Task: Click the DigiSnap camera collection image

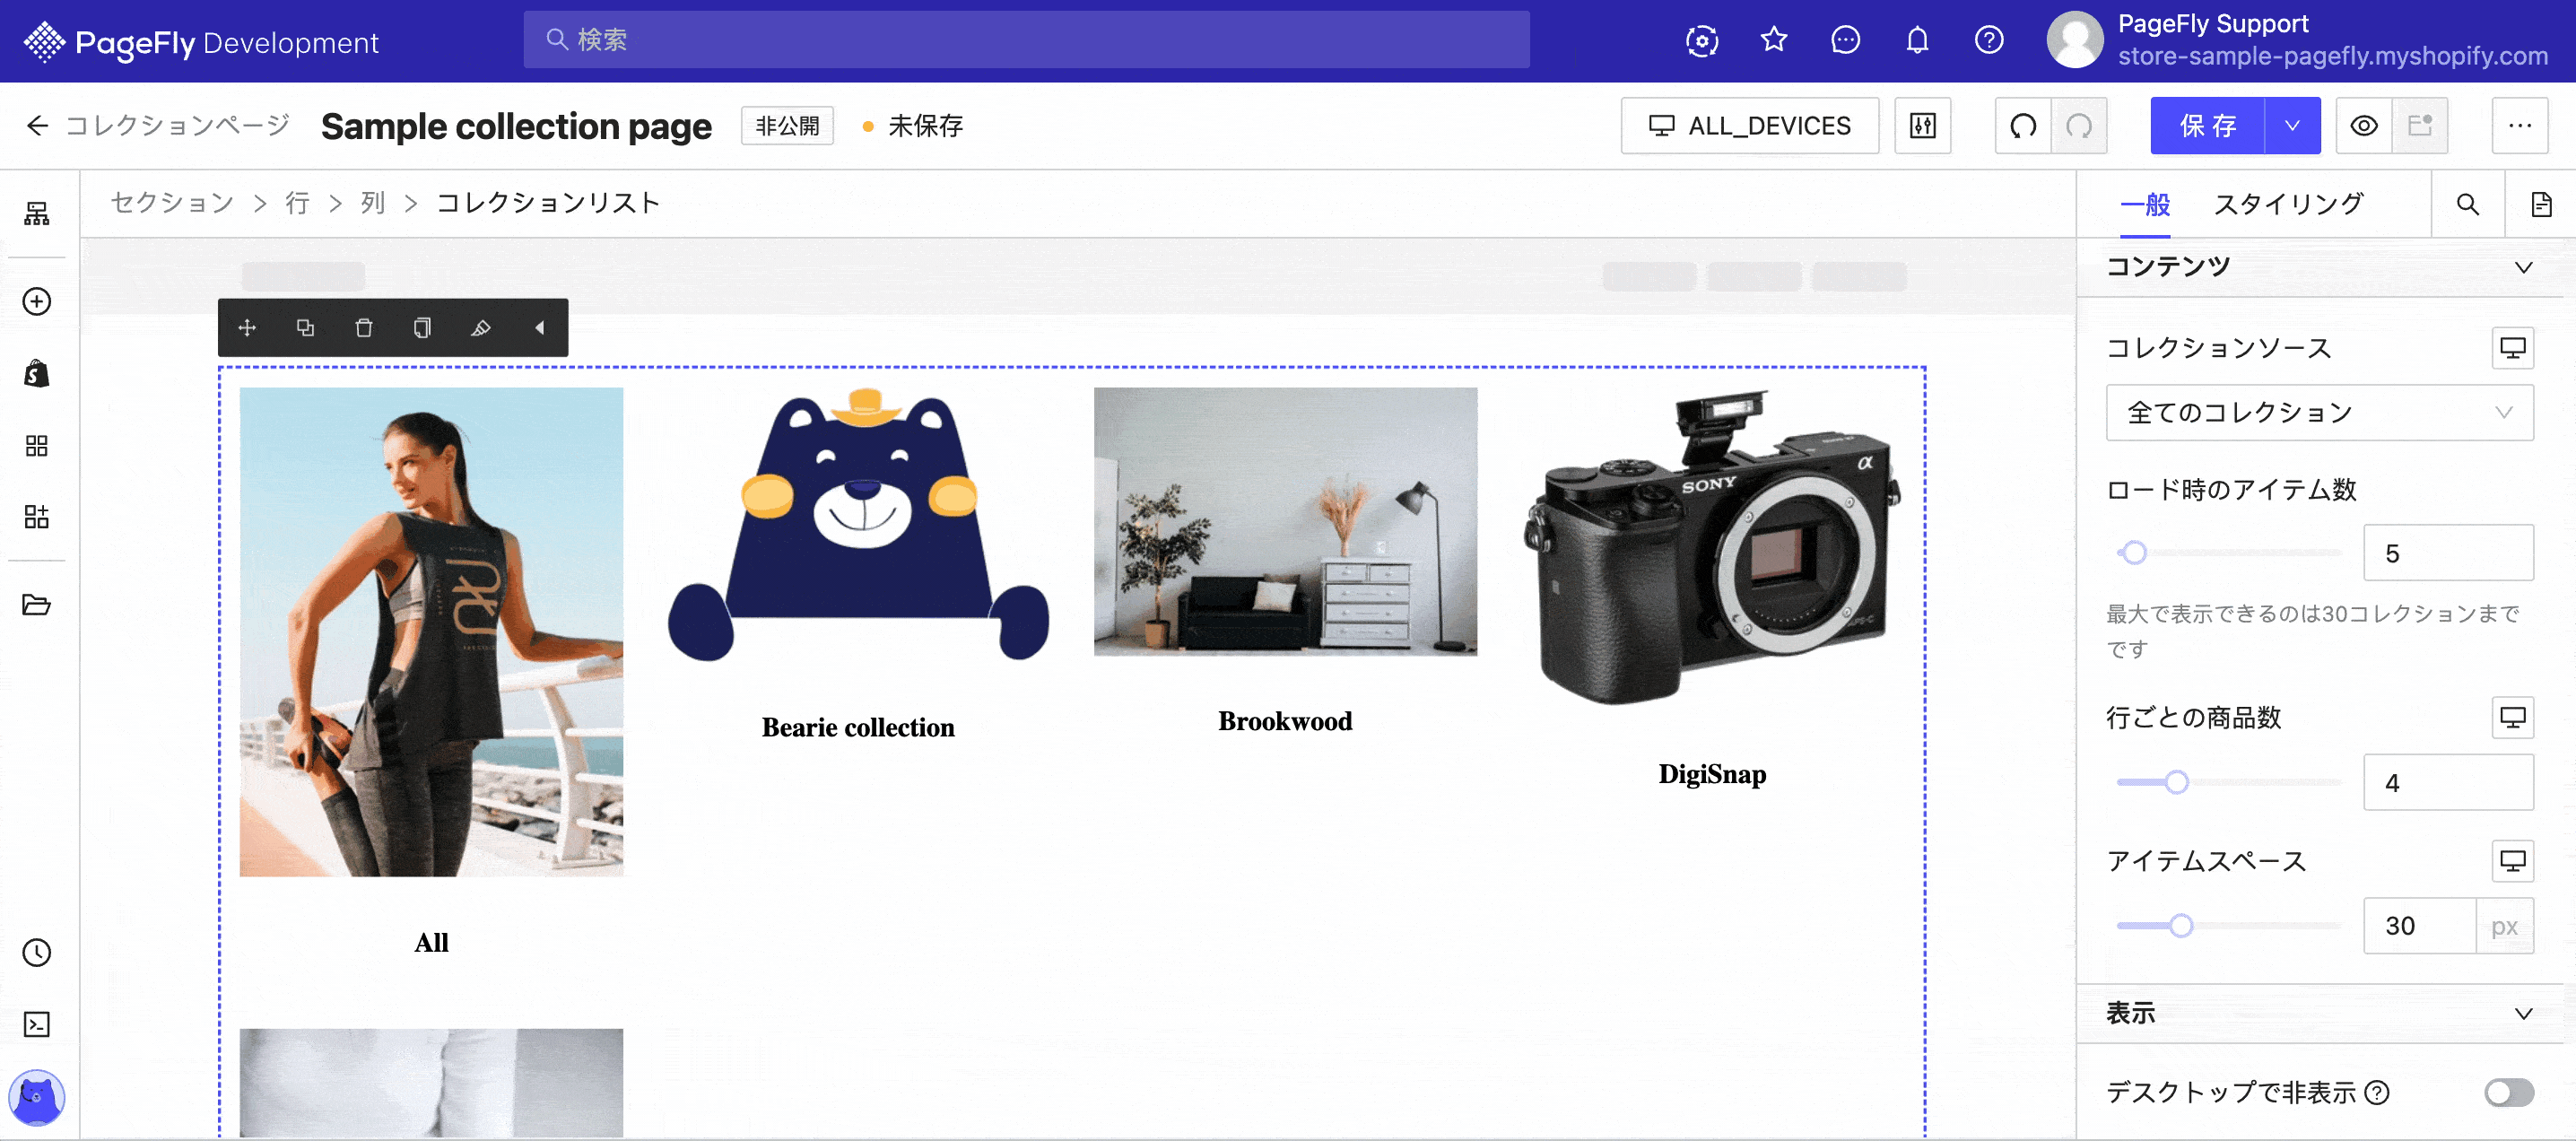Action: [1712, 548]
